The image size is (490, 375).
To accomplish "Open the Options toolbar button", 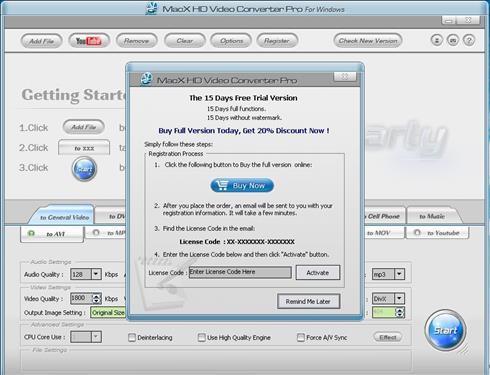I will tap(231, 41).
